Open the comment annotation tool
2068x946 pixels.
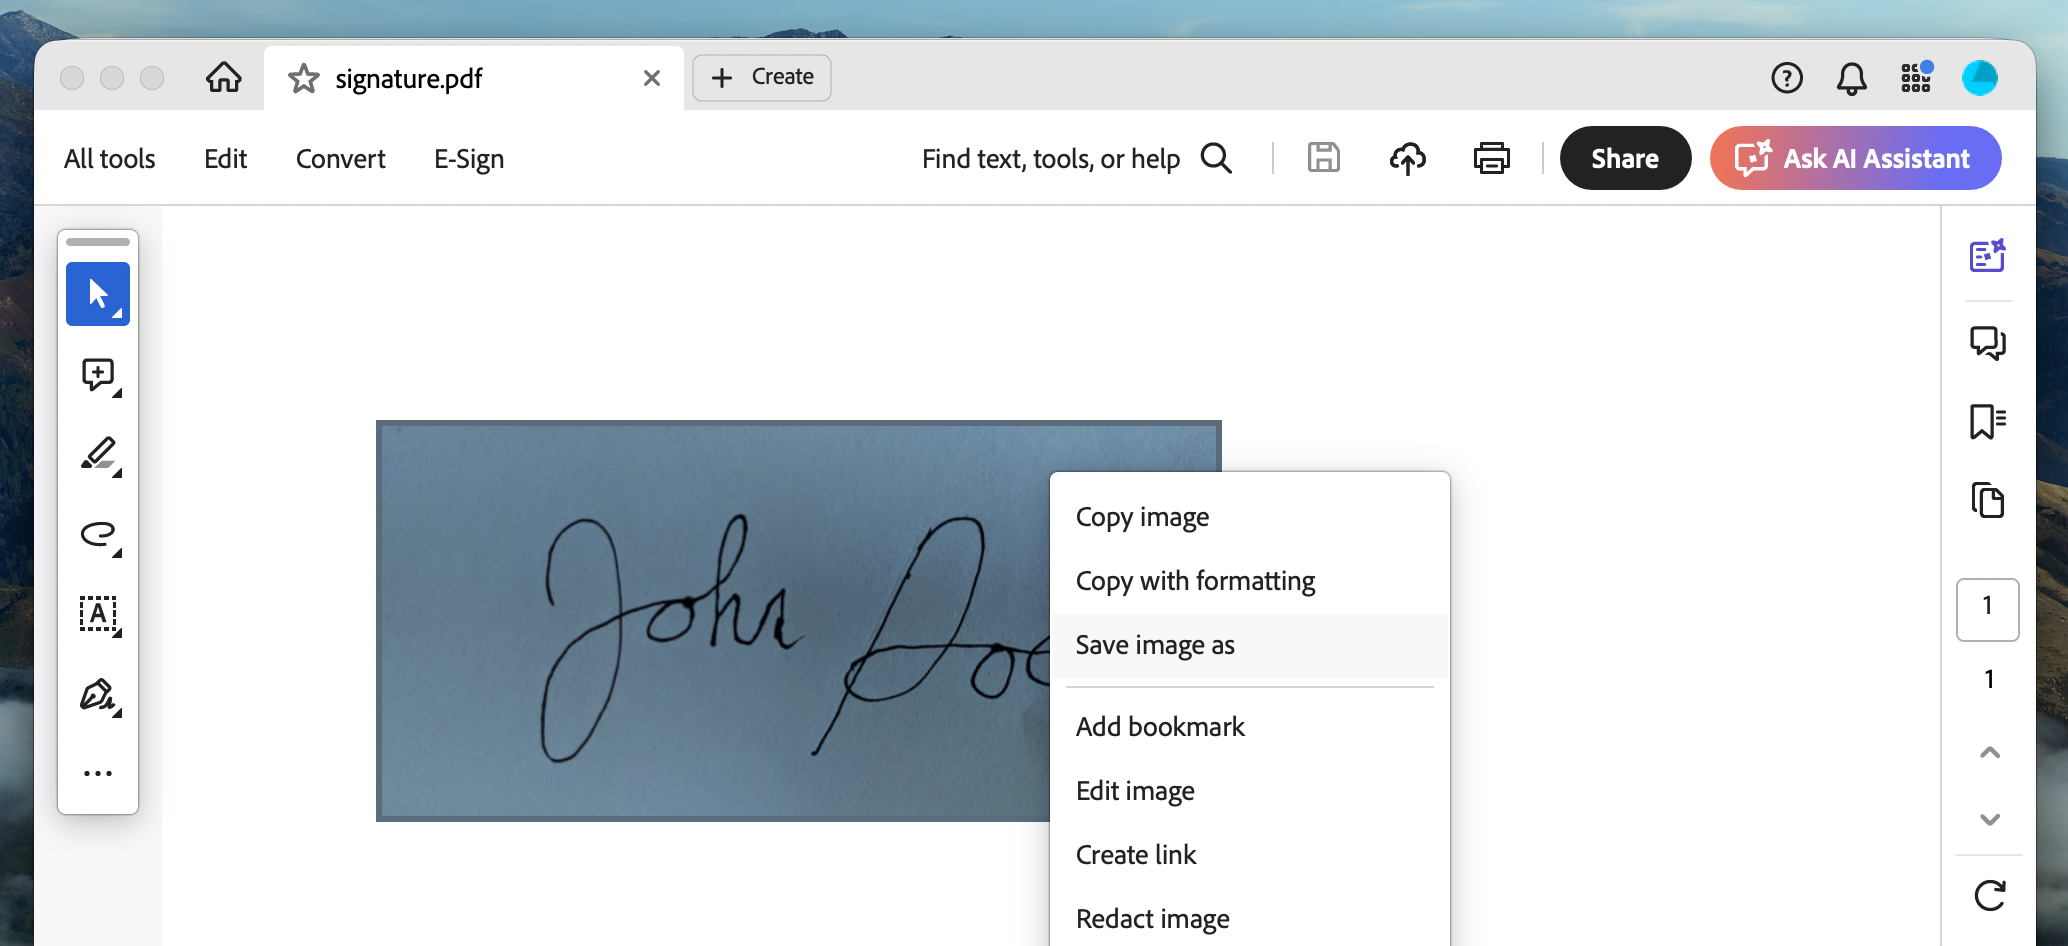97,375
